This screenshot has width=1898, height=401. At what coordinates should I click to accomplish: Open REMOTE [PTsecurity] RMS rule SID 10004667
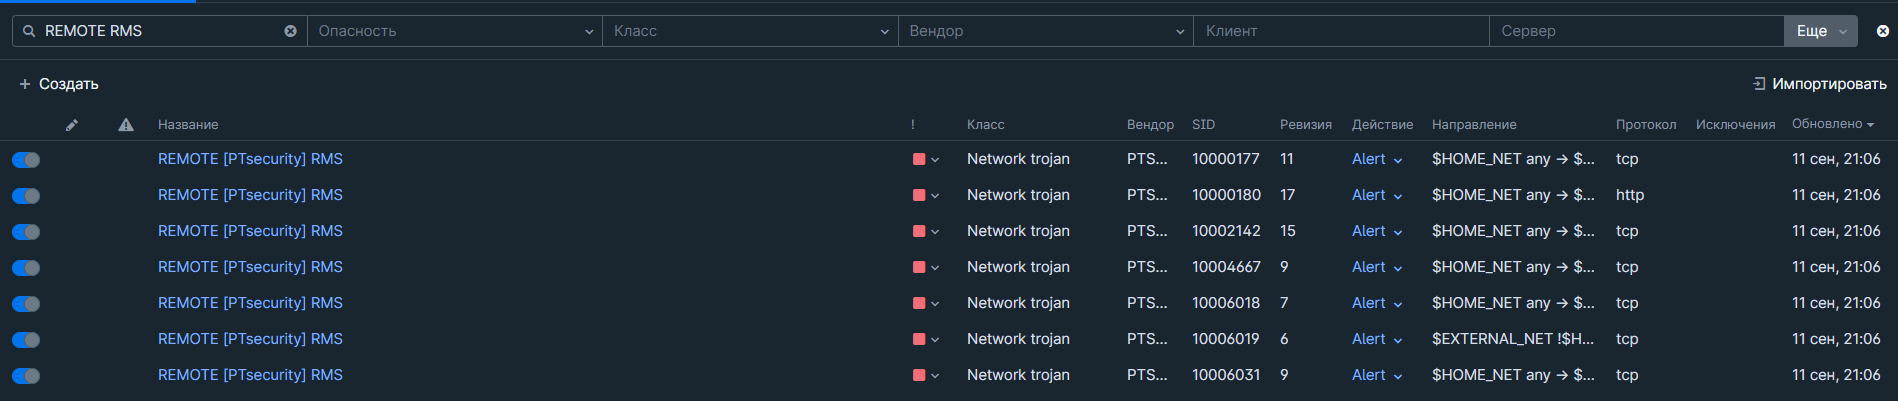[x=250, y=267]
